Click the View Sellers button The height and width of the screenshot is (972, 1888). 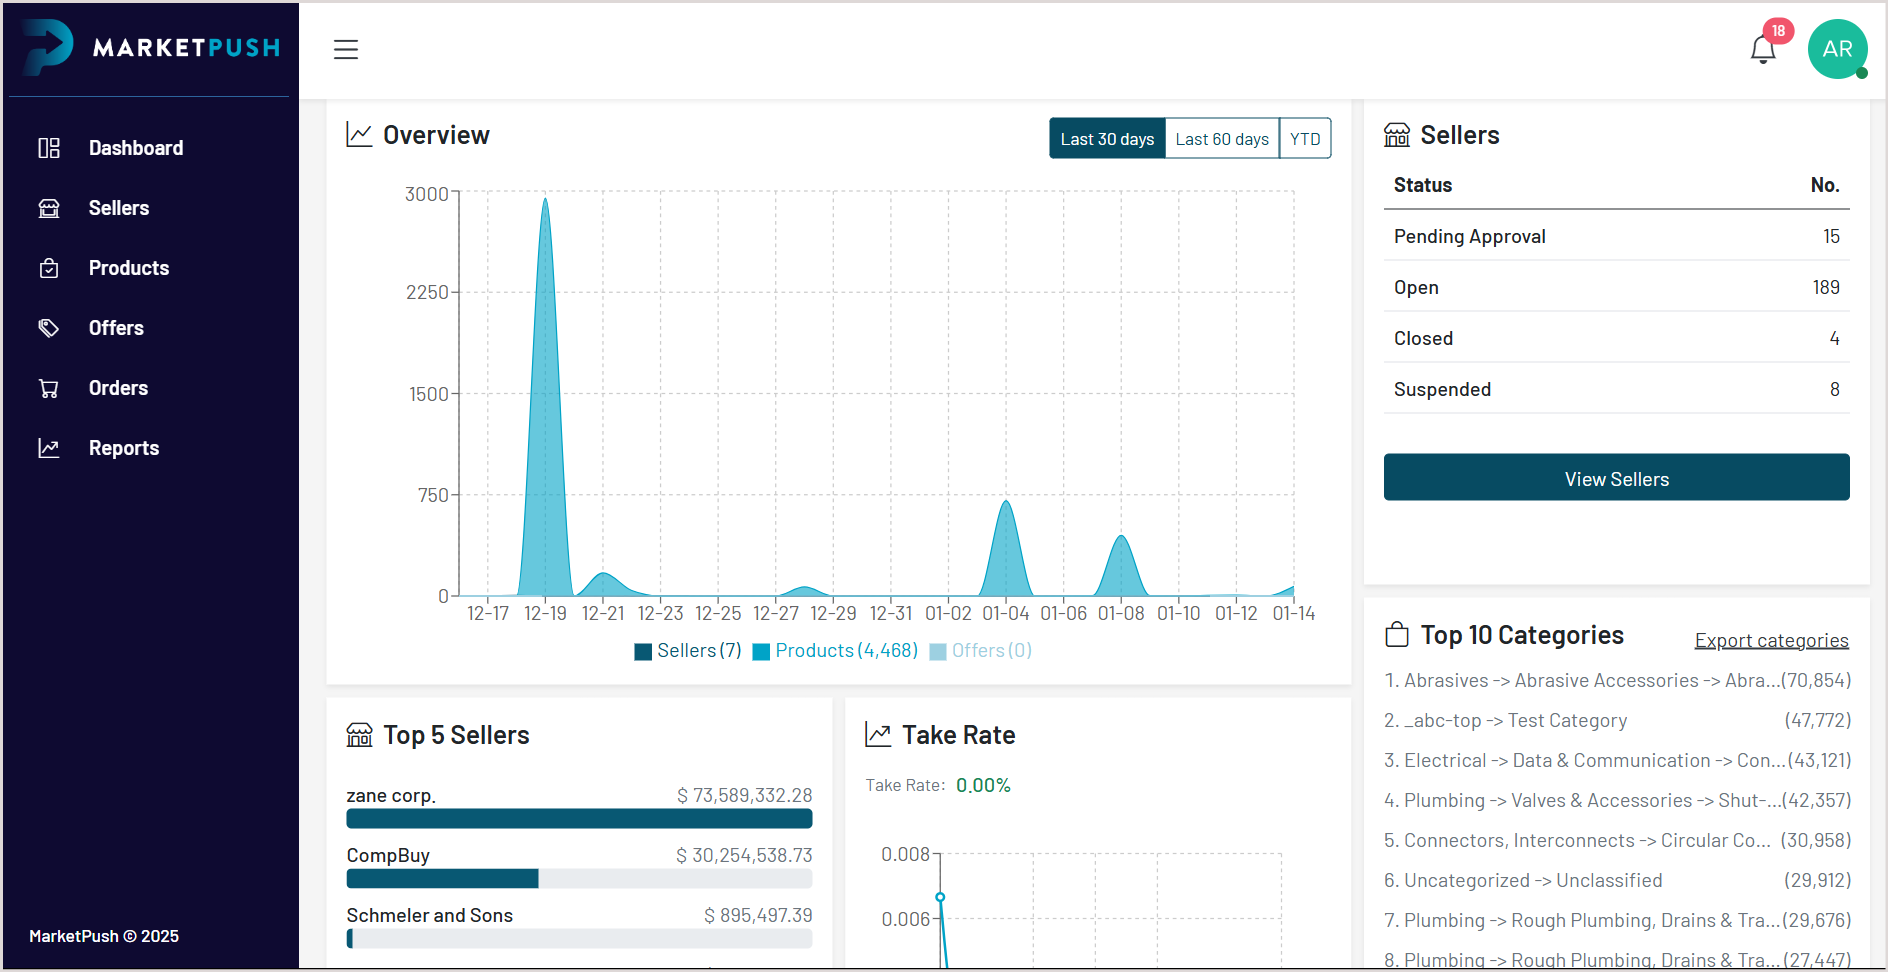coord(1616,478)
